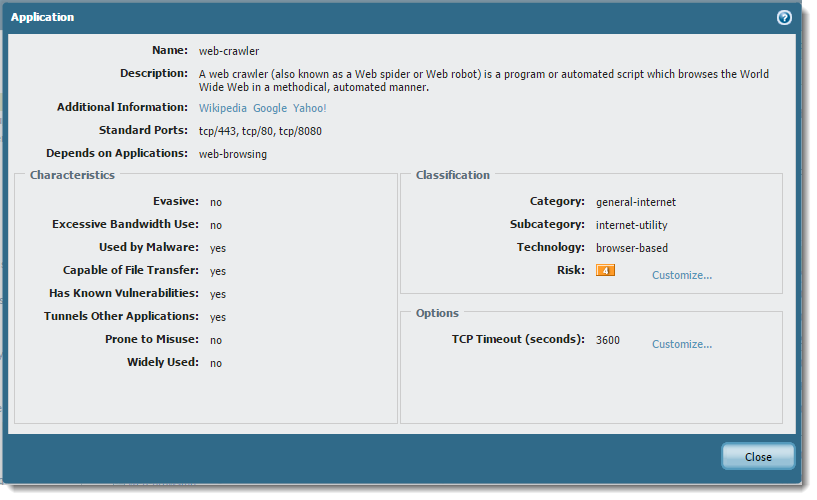Click the orange risk level 4 badge
This screenshot has height=500, width=817.
[x=605, y=270]
